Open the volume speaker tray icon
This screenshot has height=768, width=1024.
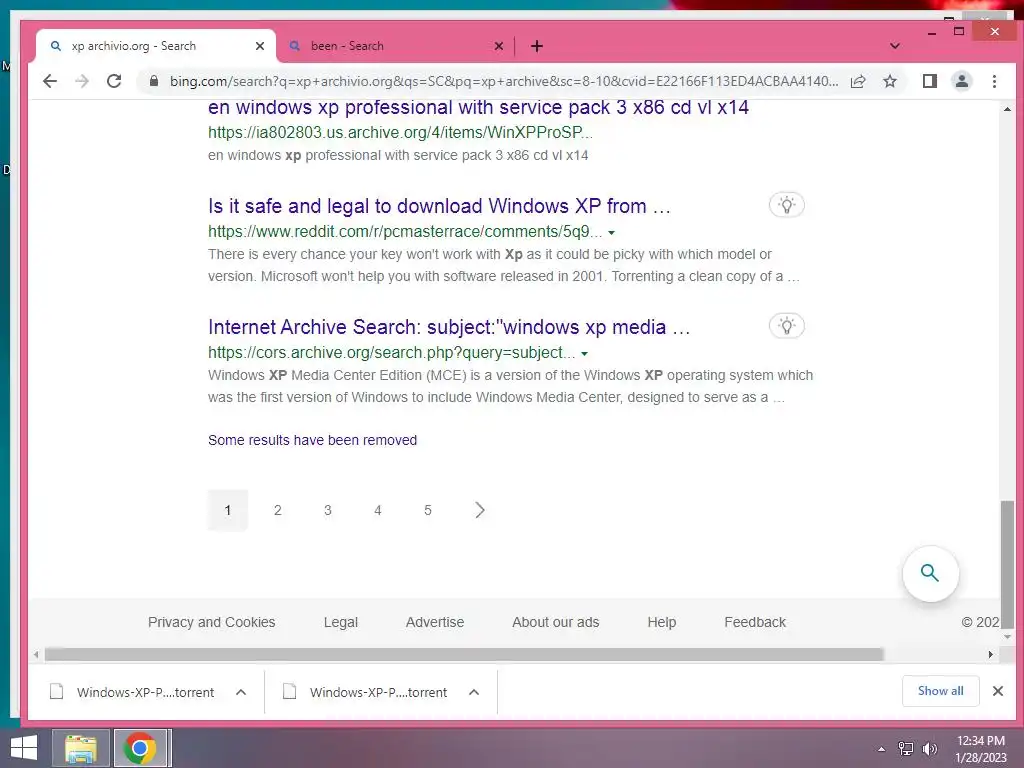(x=929, y=749)
